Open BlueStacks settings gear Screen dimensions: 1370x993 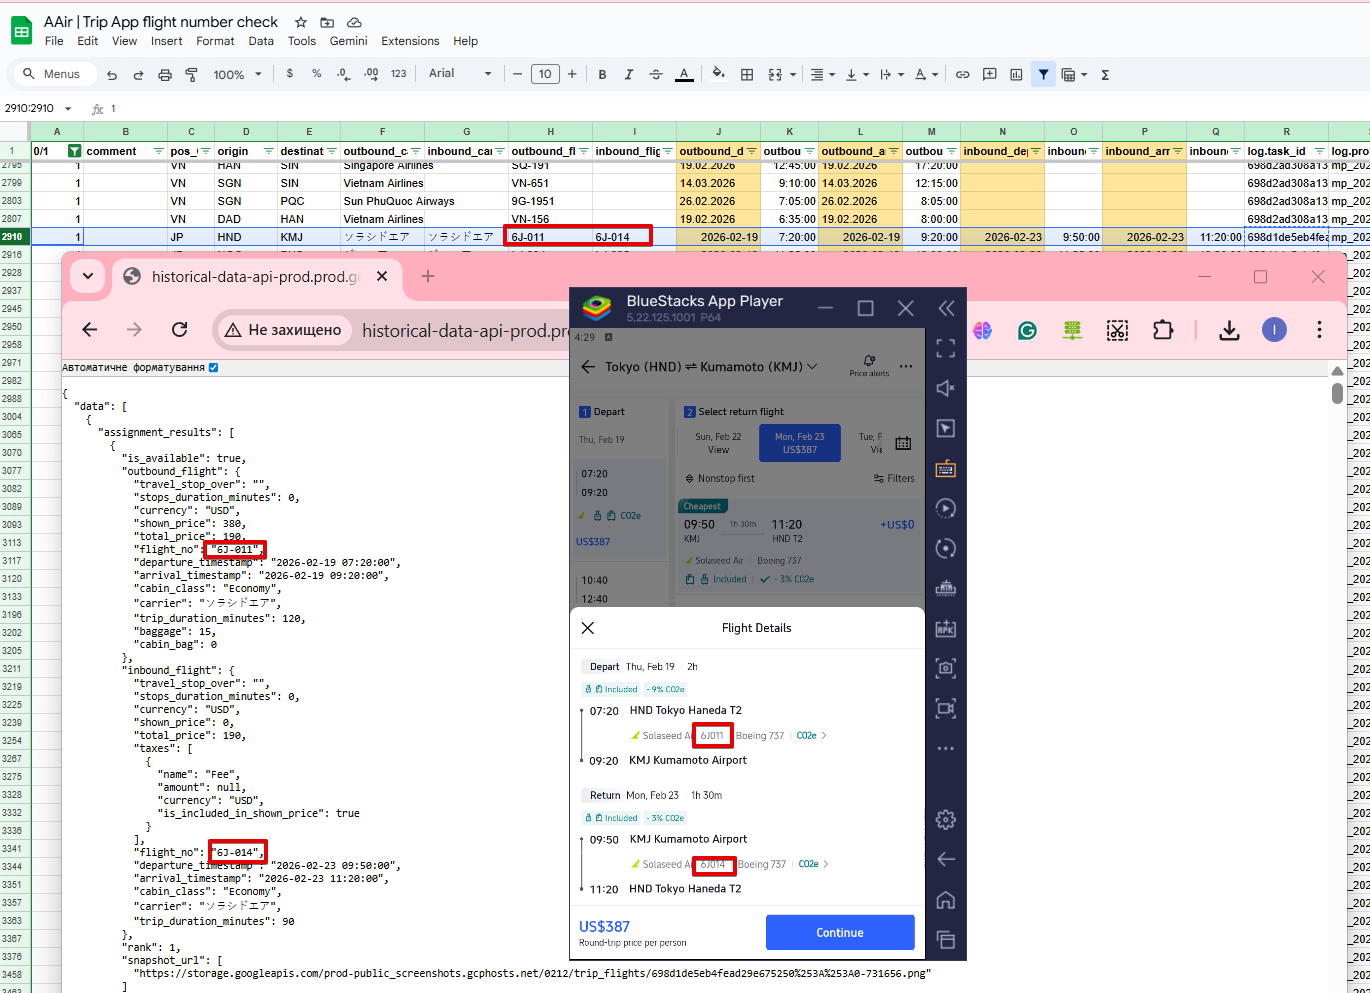[945, 820]
